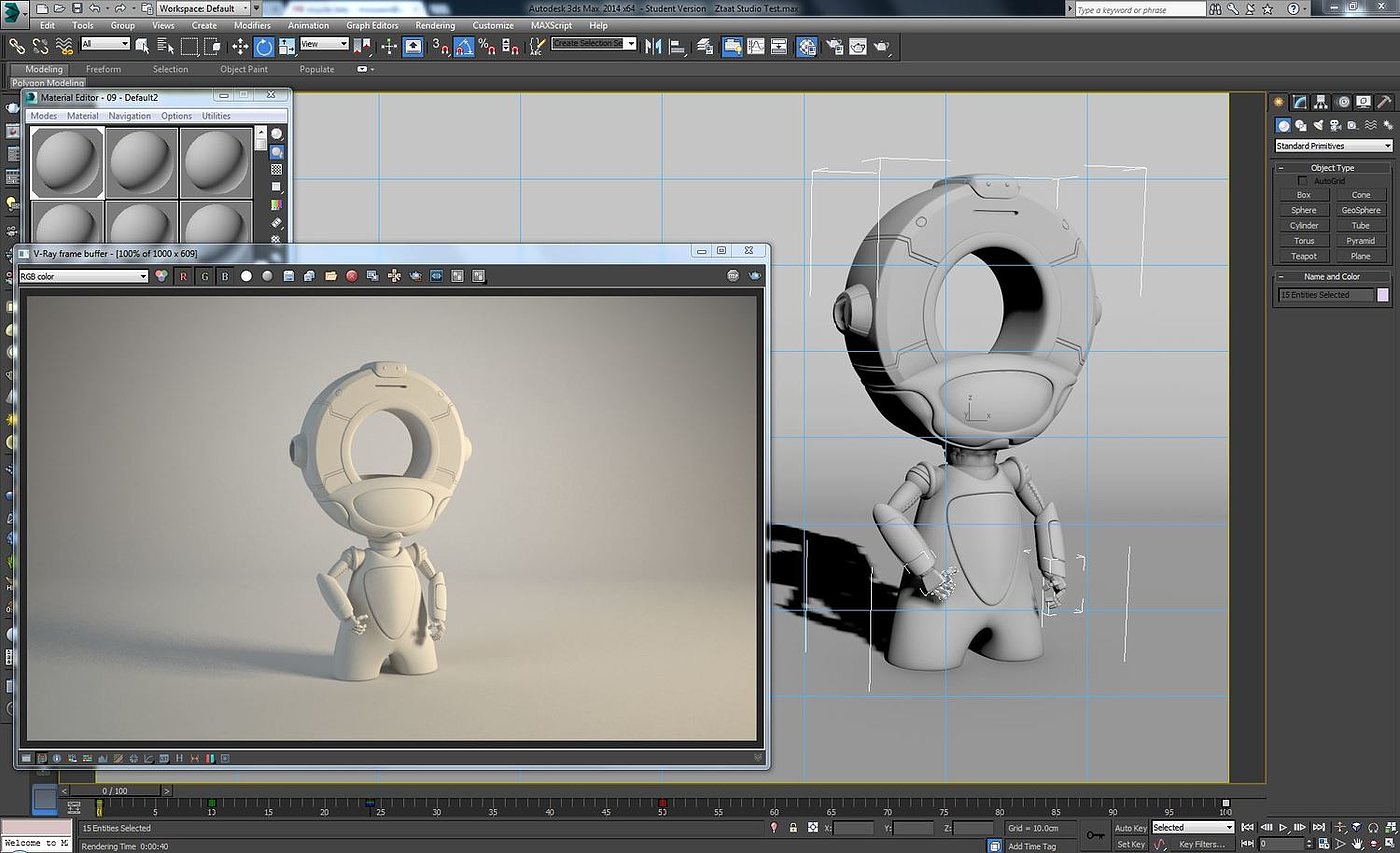This screenshot has width=1400, height=853.
Task: Toggle Angle Snap in the toolbar
Action: tap(464, 46)
